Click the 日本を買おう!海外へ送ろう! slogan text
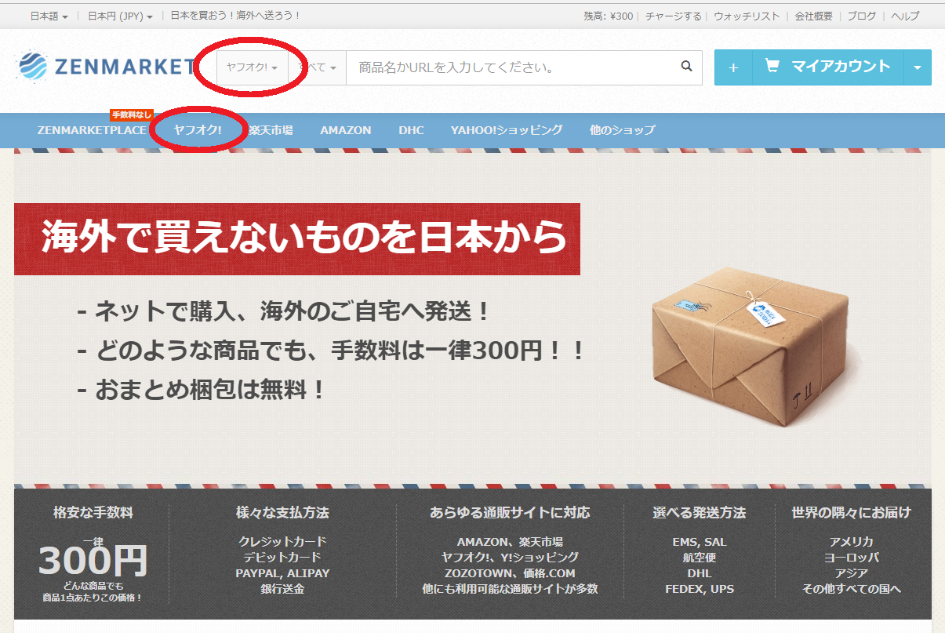Viewport: 945px width, 633px height. [235, 16]
